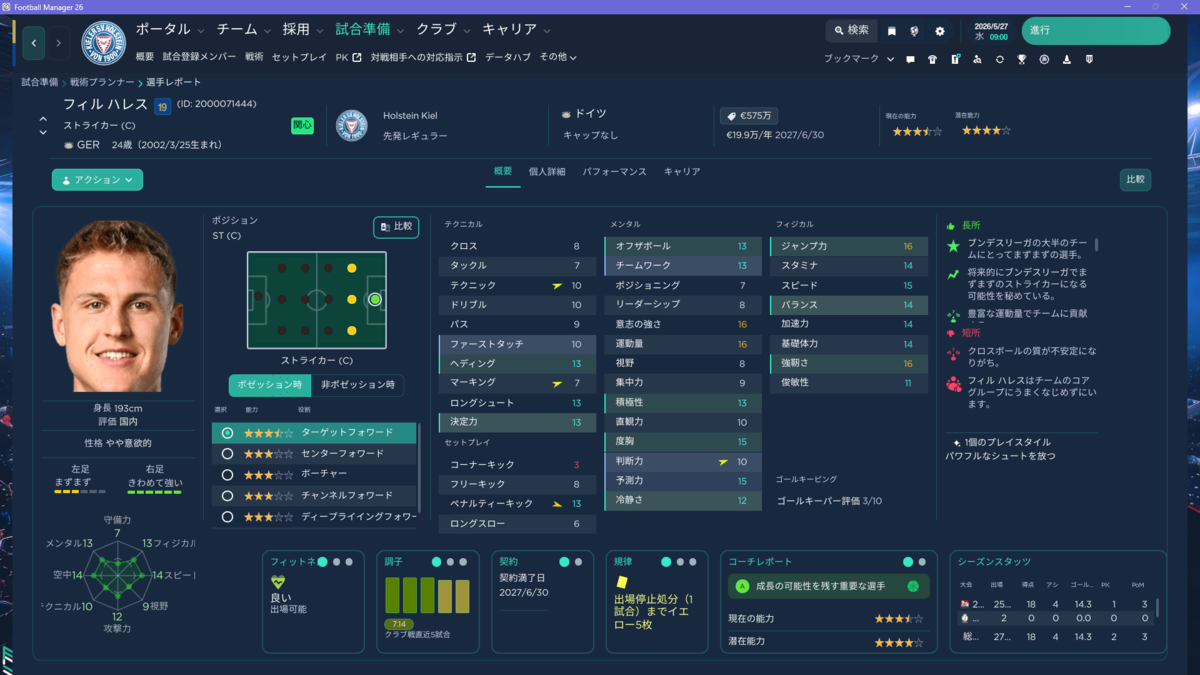Open the person-search scouting bookmark icon
This screenshot has width=1200, height=675.
977,59
